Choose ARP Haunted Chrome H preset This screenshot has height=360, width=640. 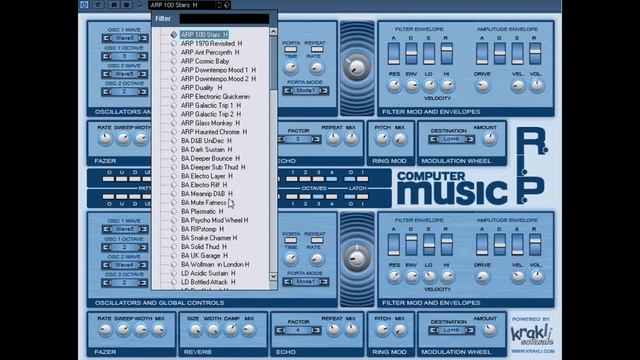coord(214,132)
